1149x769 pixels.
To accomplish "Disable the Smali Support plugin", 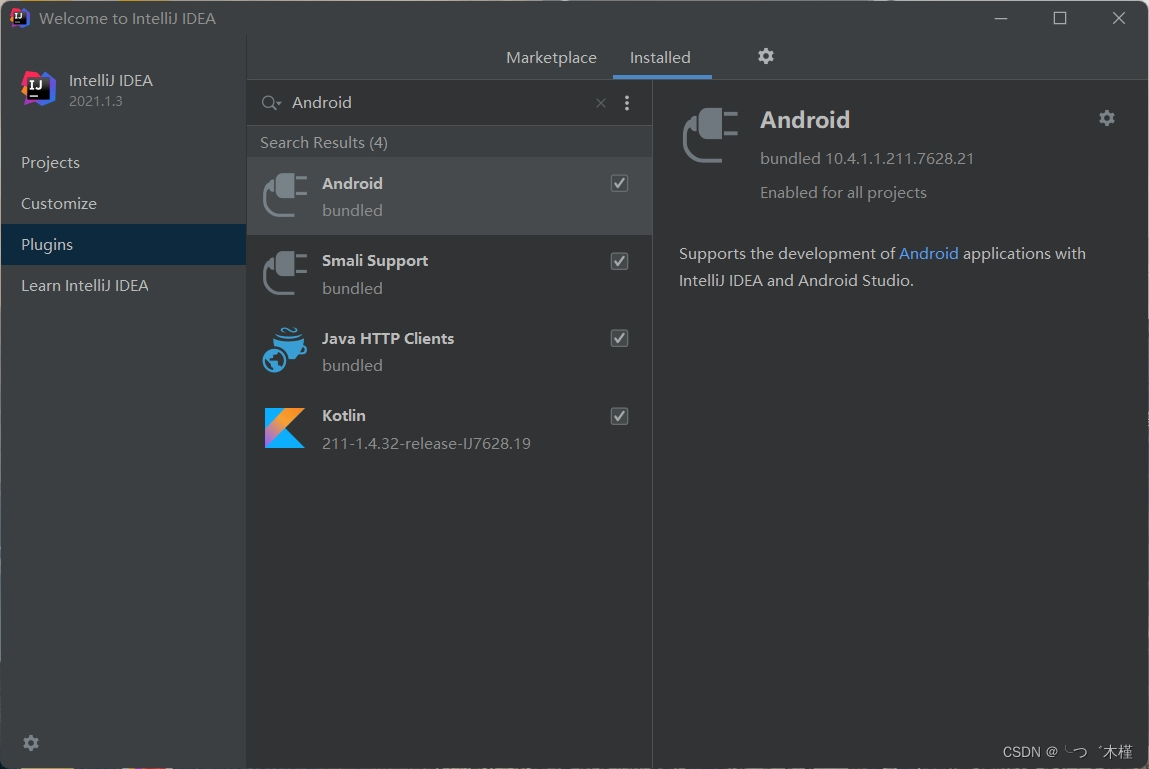I will 619,260.
